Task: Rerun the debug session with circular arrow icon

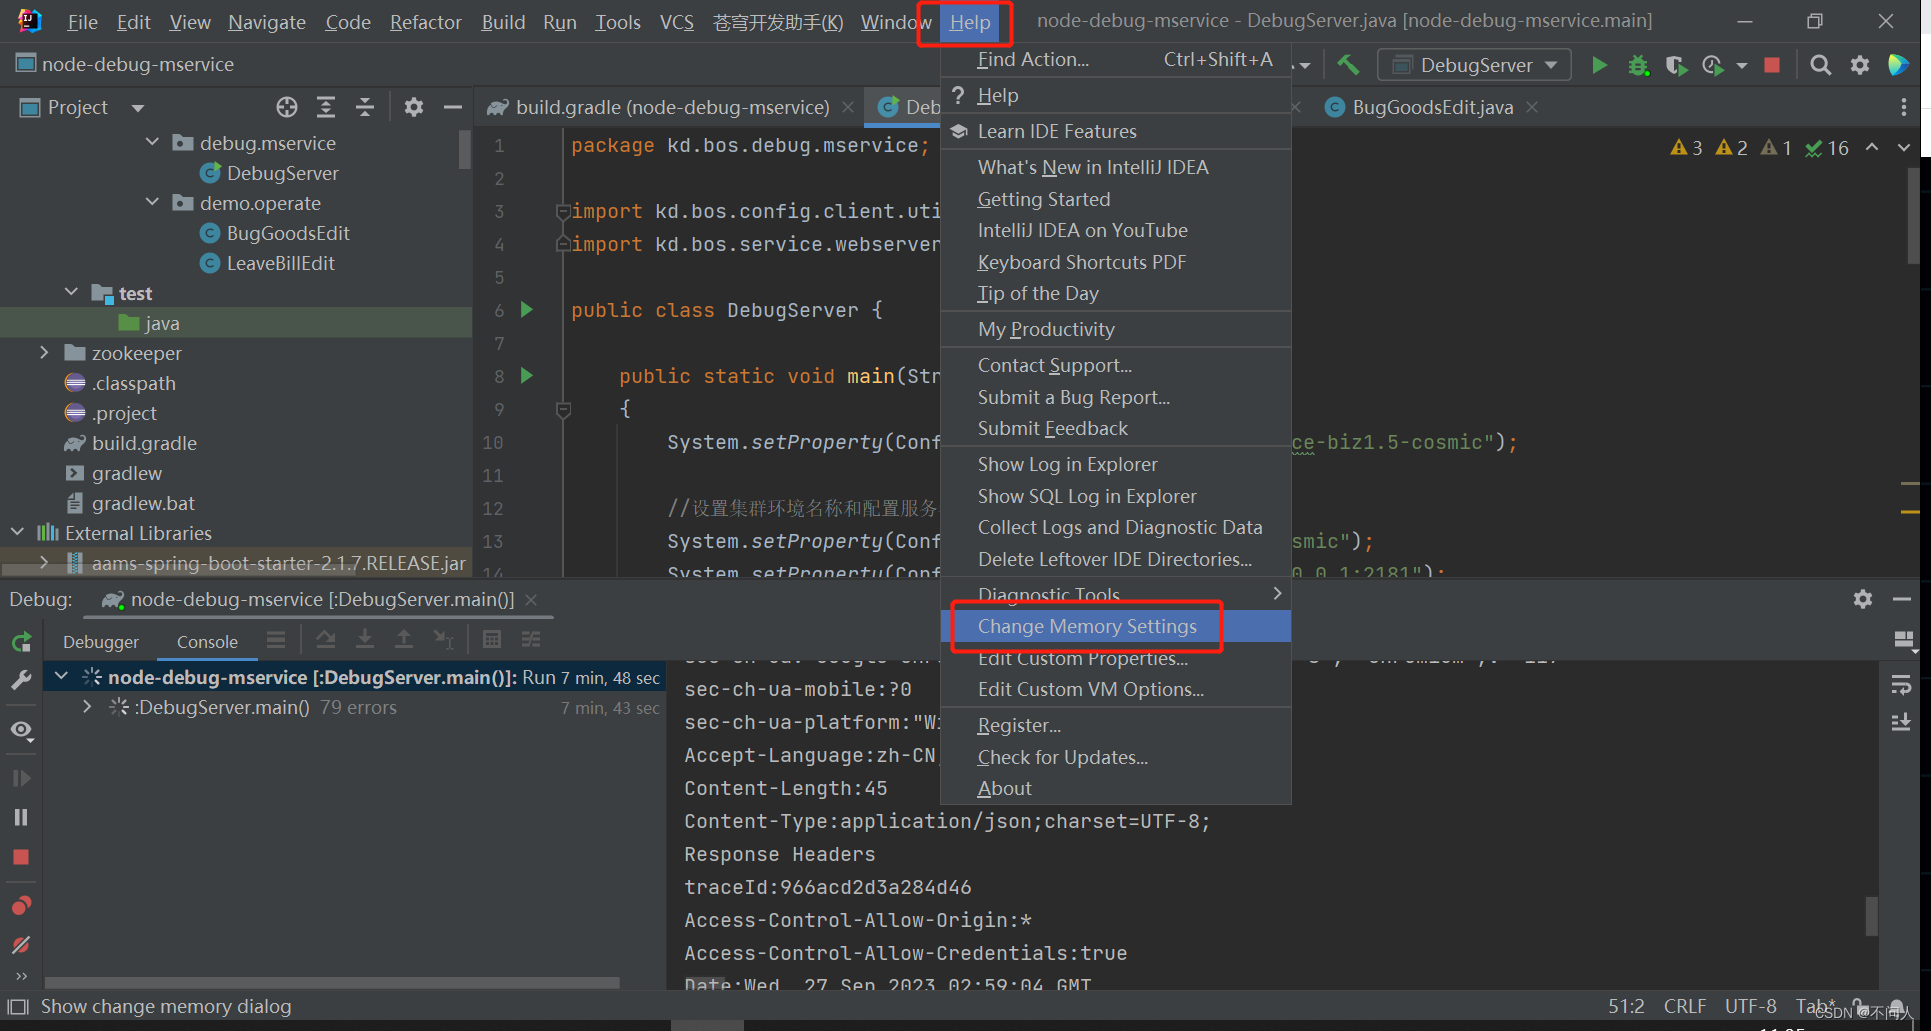Action: 21,641
